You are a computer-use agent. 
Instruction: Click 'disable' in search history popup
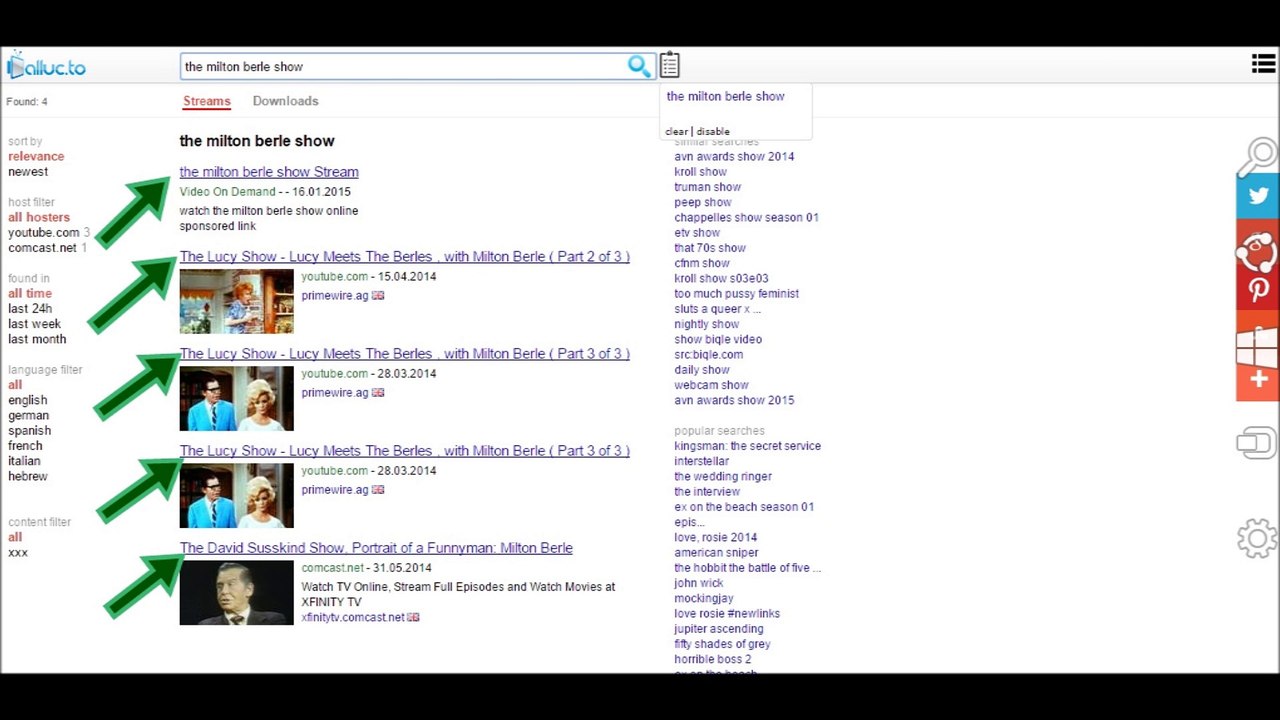pyautogui.click(x=713, y=132)
